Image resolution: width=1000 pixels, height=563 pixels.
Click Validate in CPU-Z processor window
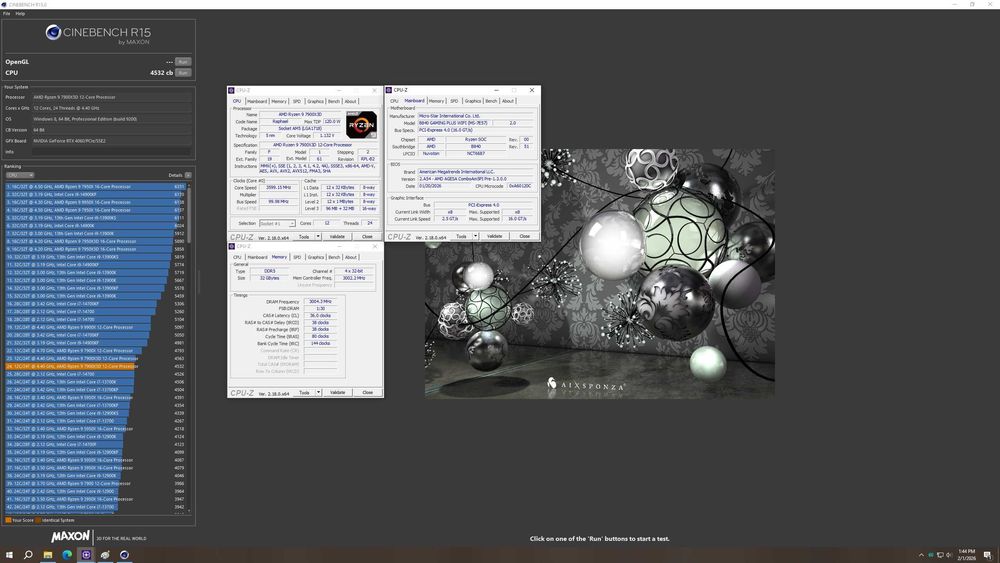coord(337,237)
